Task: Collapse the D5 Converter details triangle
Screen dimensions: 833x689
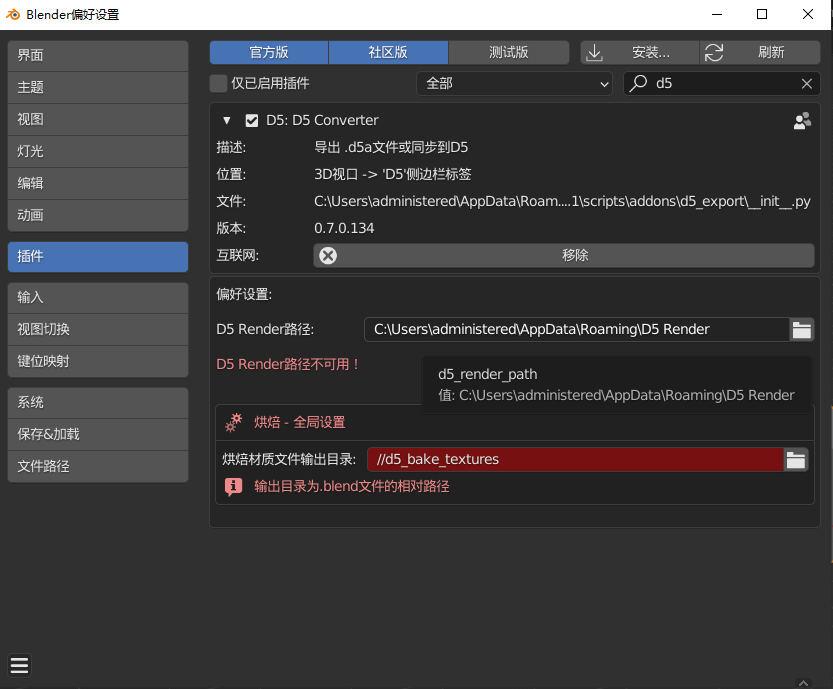Action: point(227,121)
